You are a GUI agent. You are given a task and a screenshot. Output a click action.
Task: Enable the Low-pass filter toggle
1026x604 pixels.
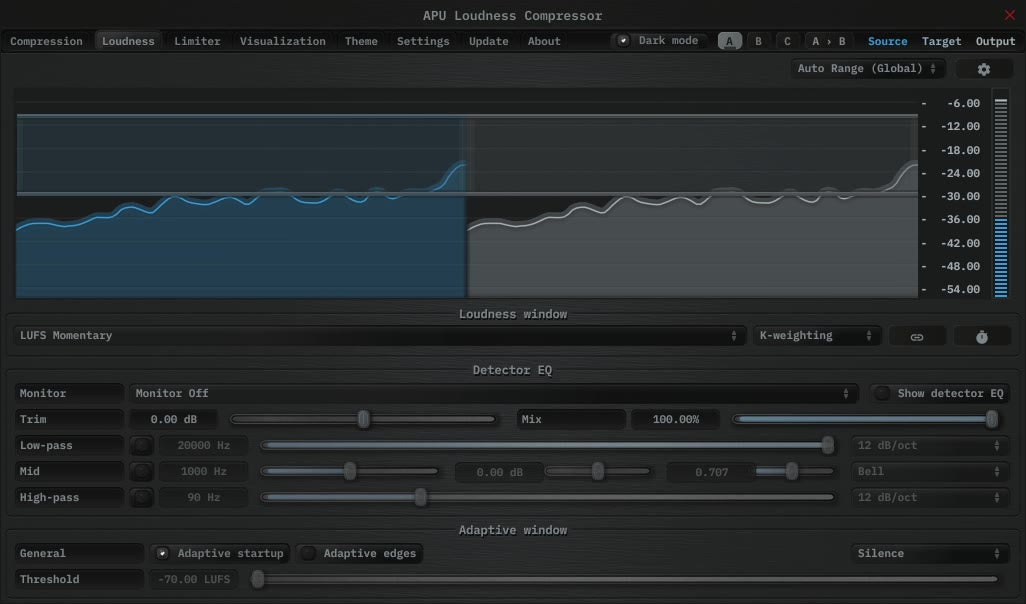tap(141, 446)
